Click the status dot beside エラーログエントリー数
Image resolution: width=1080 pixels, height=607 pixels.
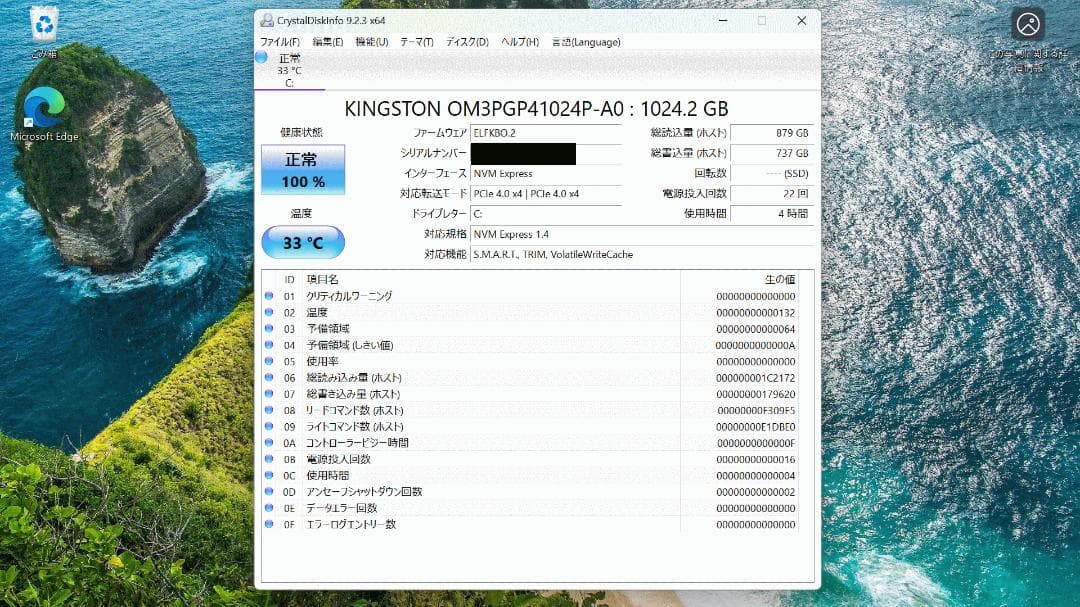(269, 524)
